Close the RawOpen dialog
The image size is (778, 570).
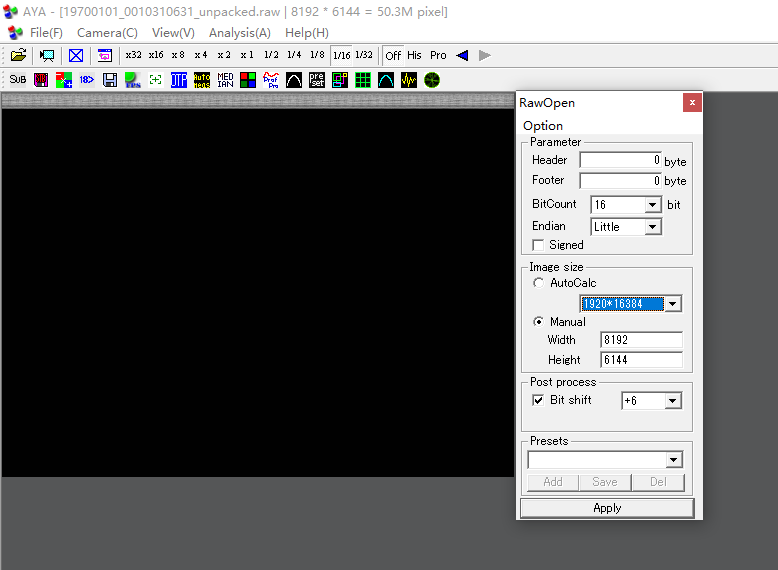tap(692, 103)
